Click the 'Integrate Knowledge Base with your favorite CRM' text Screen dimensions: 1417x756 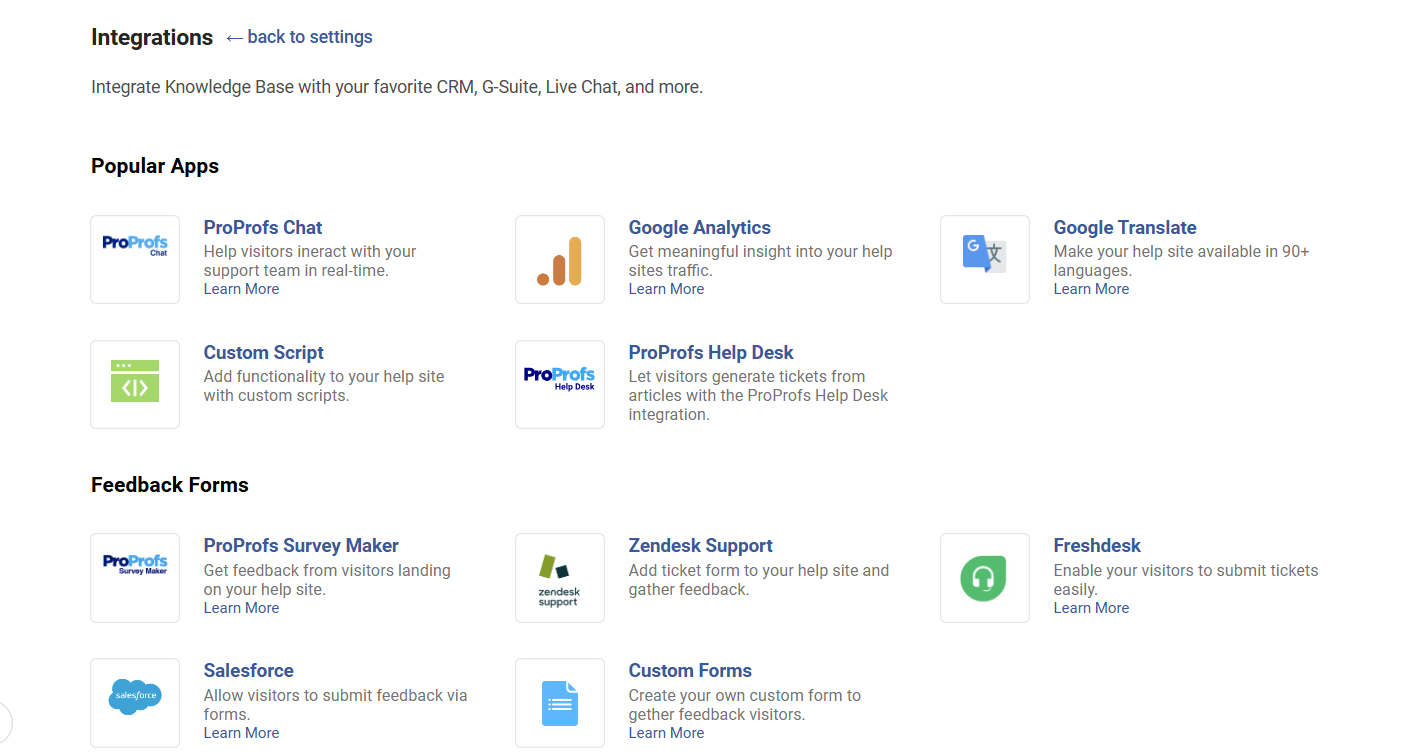click(397, 87)
